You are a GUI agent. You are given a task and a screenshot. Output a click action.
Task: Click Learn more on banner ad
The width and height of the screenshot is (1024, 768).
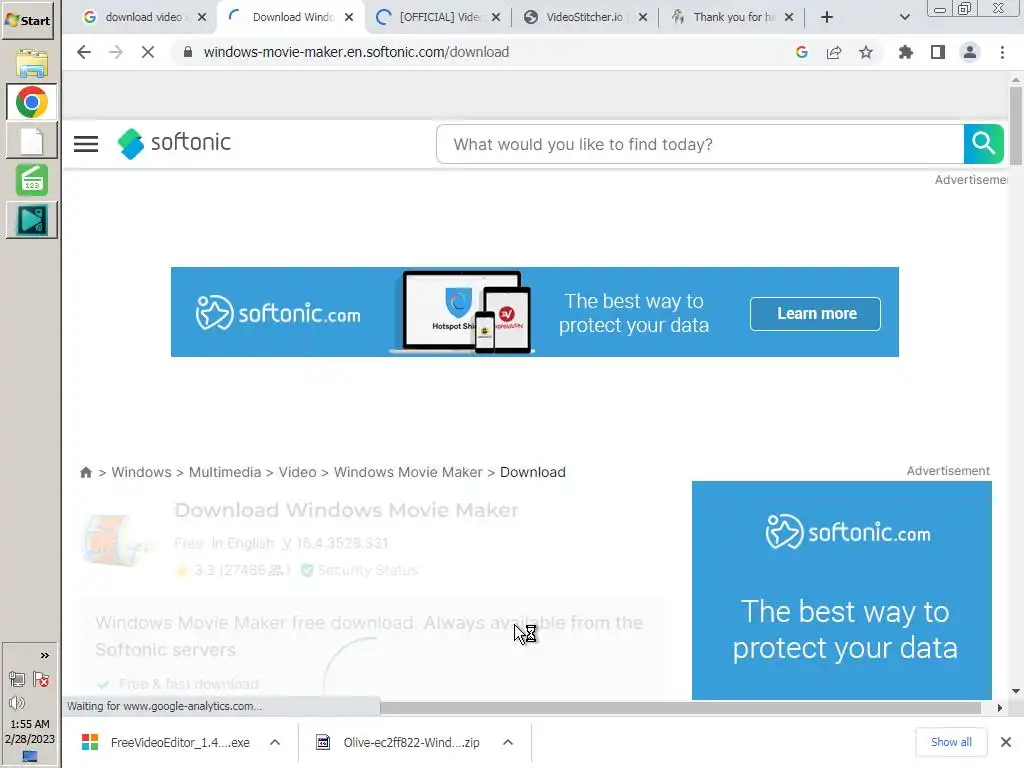(816, 313)
